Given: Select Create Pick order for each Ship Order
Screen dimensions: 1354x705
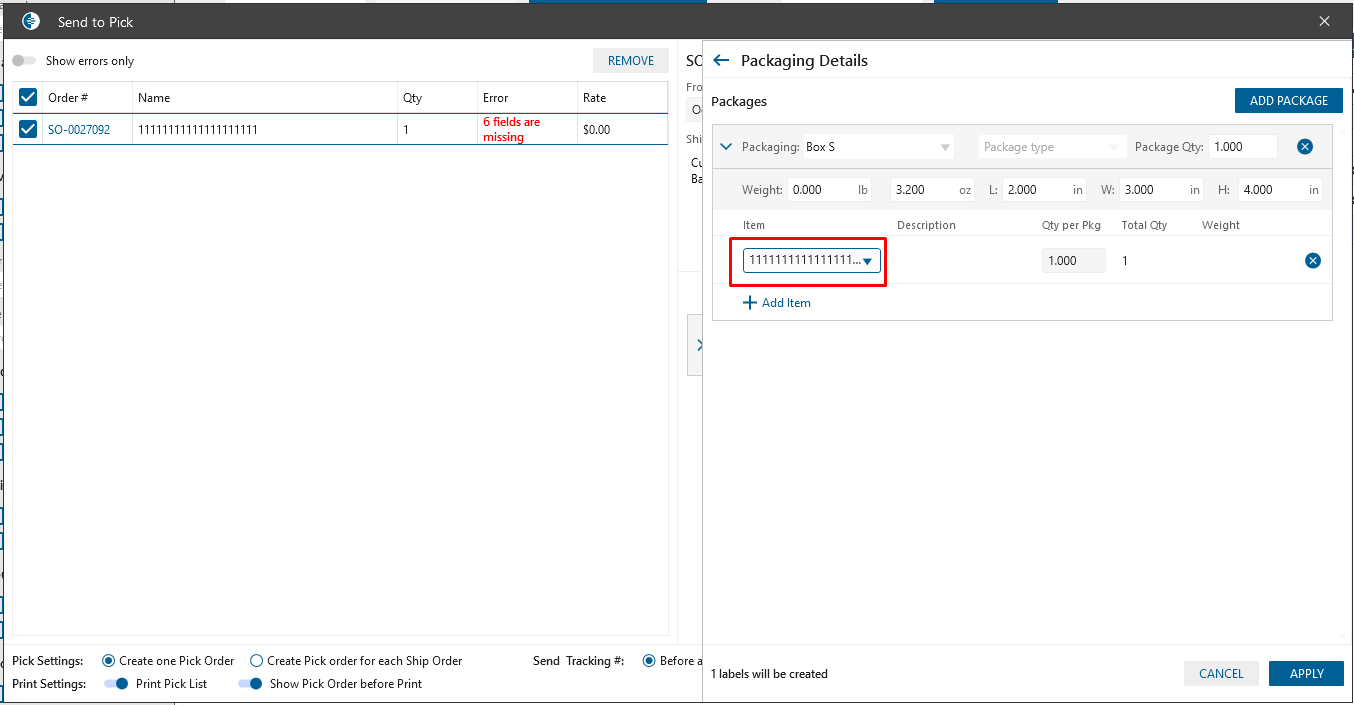Looking at the screenshot, I should [x=256, y=661].
